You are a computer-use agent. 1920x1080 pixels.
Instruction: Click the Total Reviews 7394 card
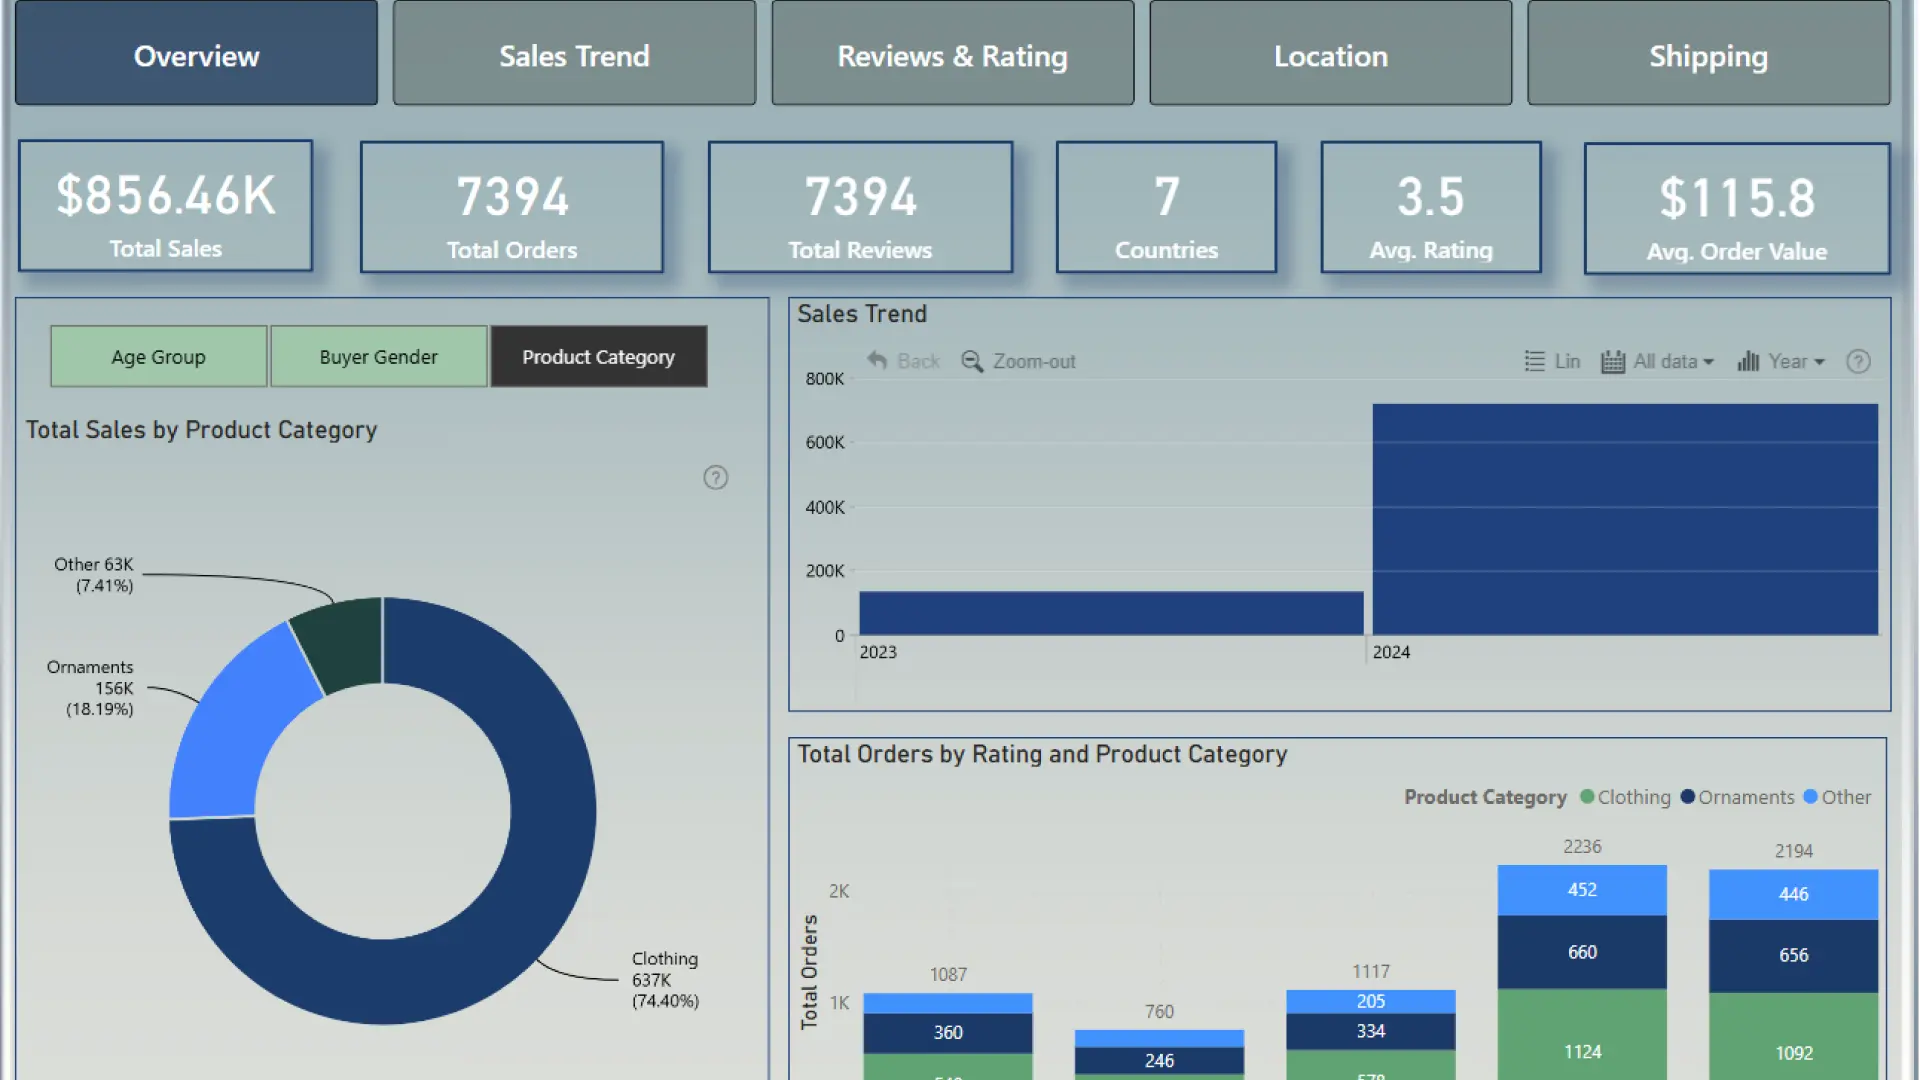(860, 207)
